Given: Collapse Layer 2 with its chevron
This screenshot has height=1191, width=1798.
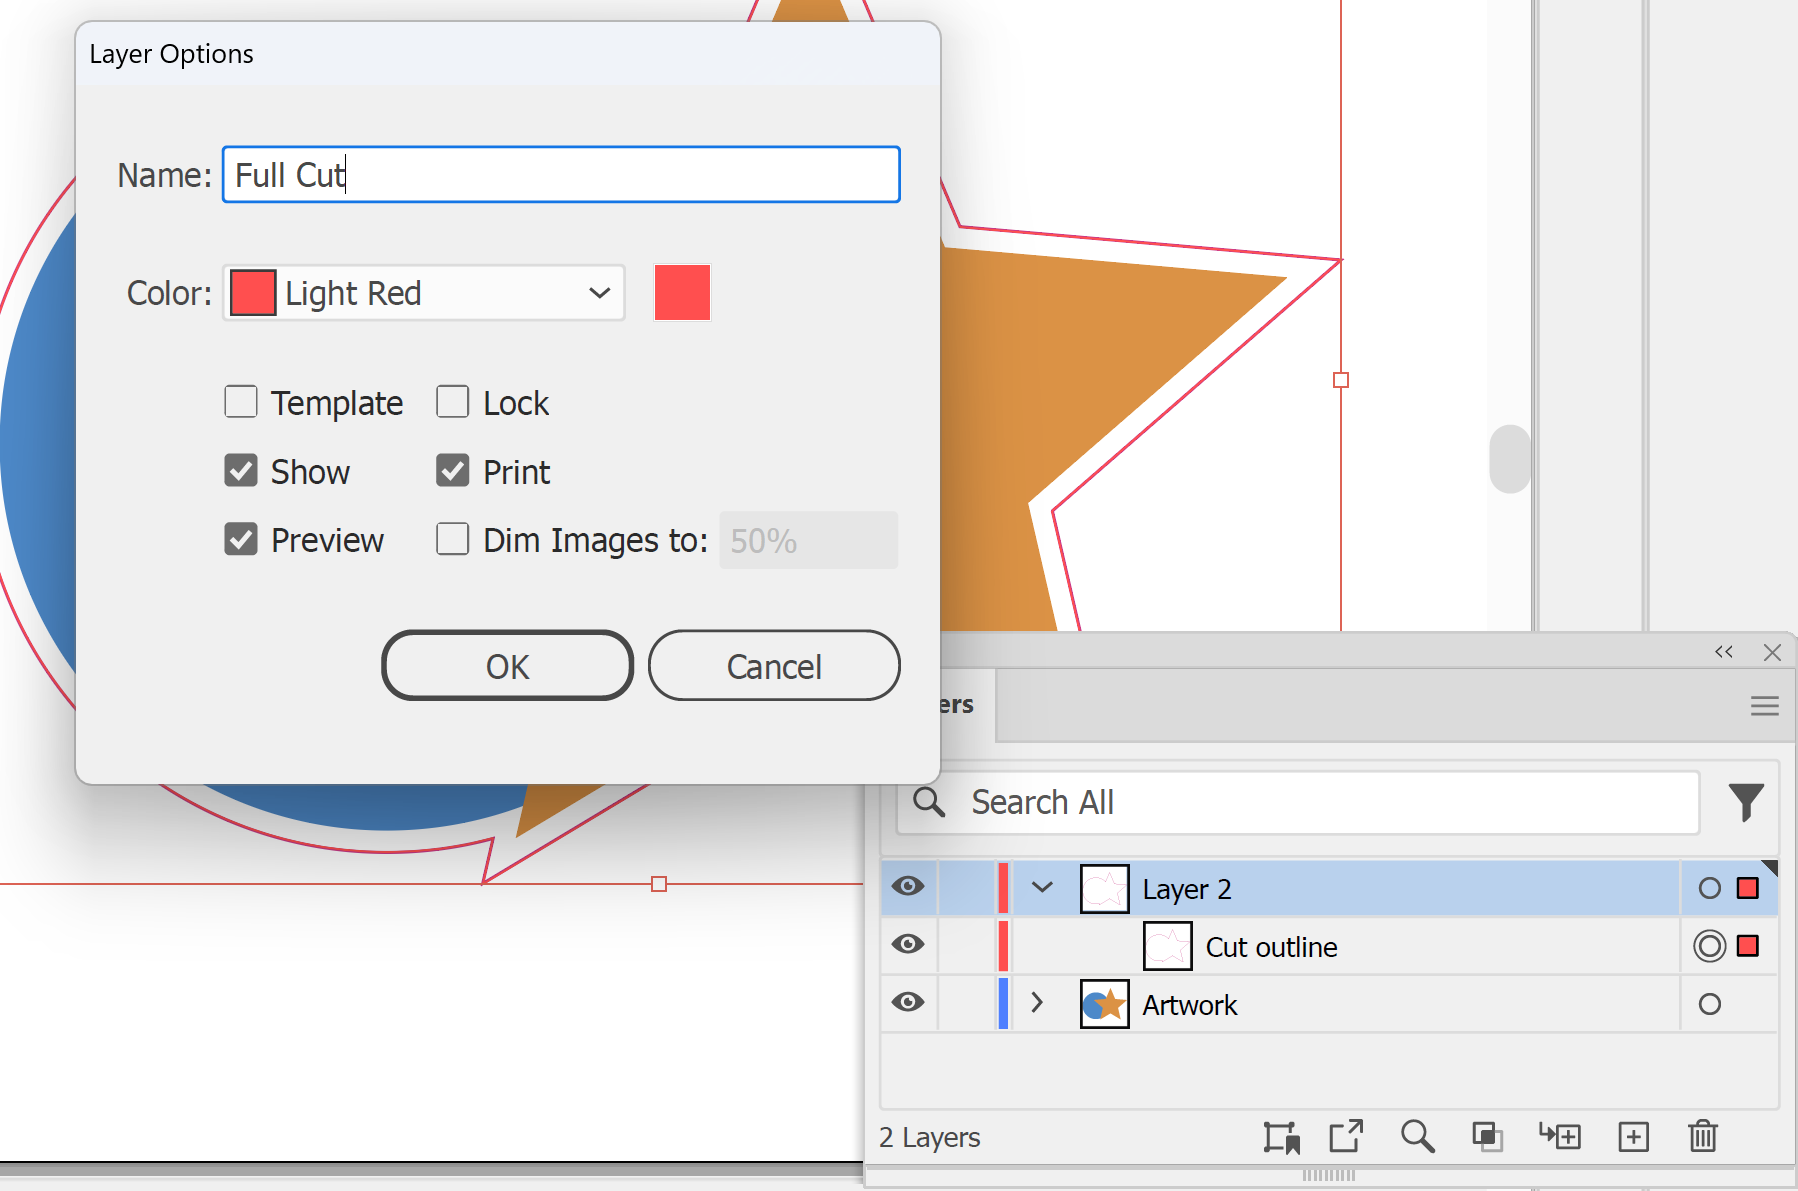Looking at the screenshot, I should click(x=1042, y=888).
